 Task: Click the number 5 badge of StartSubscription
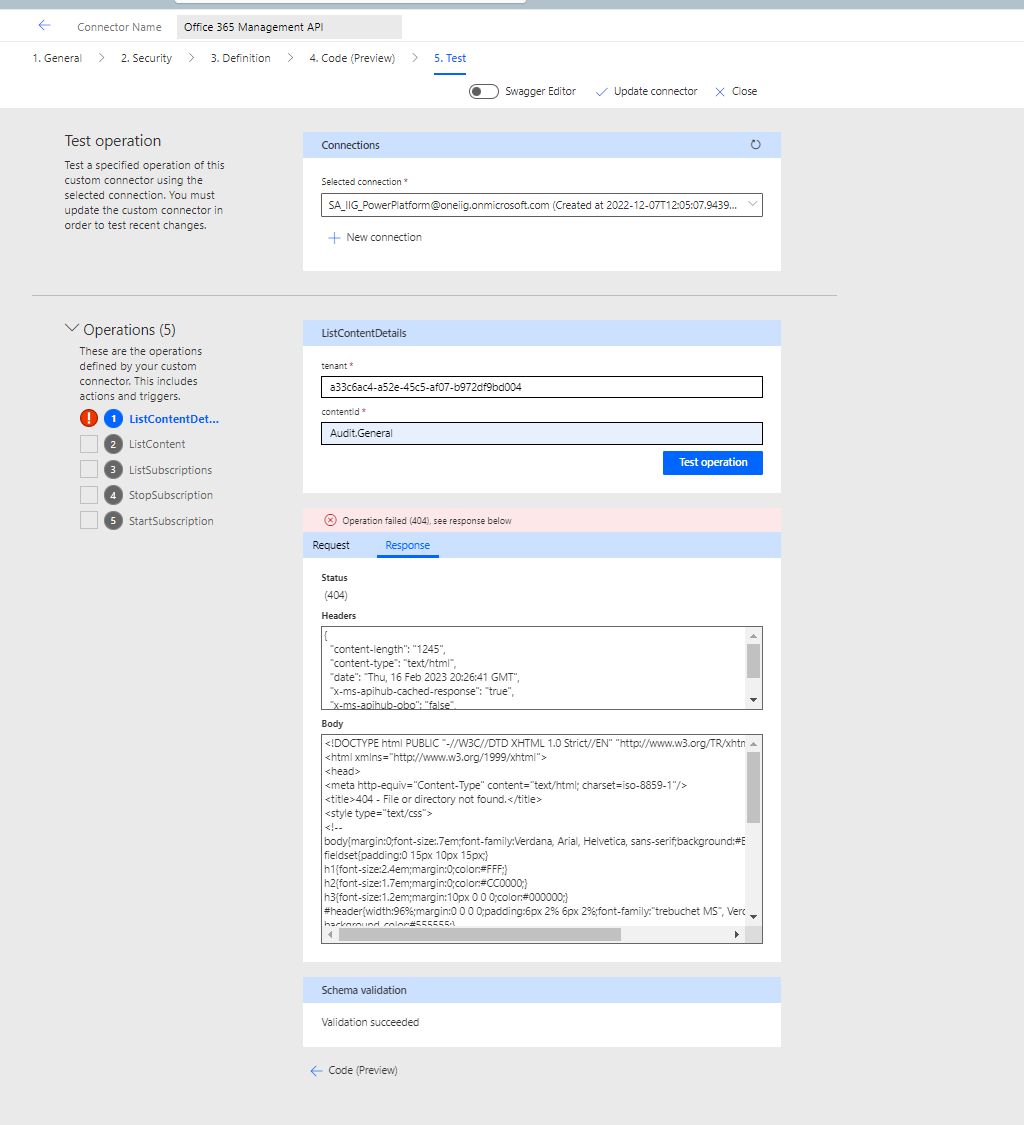tap(113, 521)
